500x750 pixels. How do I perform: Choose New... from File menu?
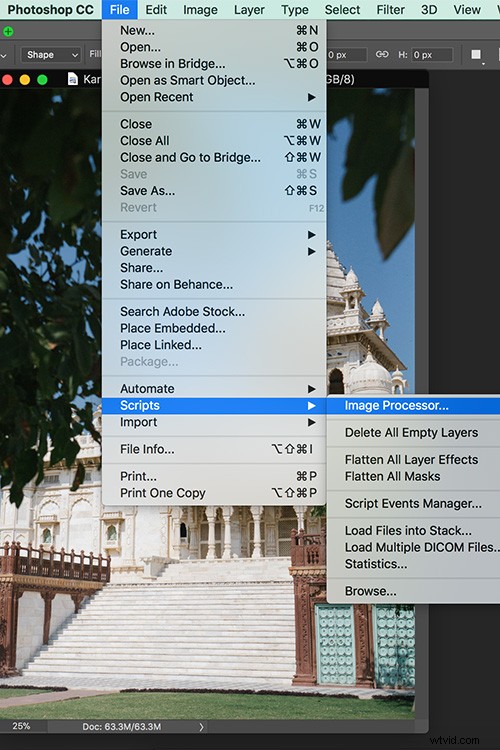(214, 30)
